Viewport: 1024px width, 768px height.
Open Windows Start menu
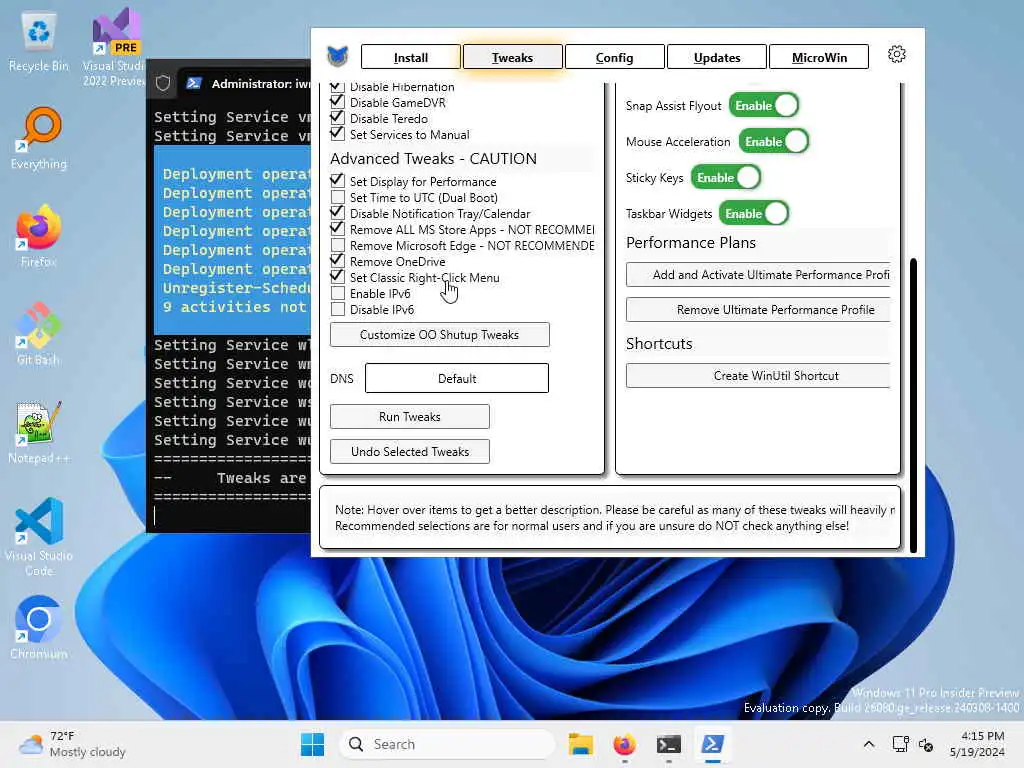coord(312,744)
